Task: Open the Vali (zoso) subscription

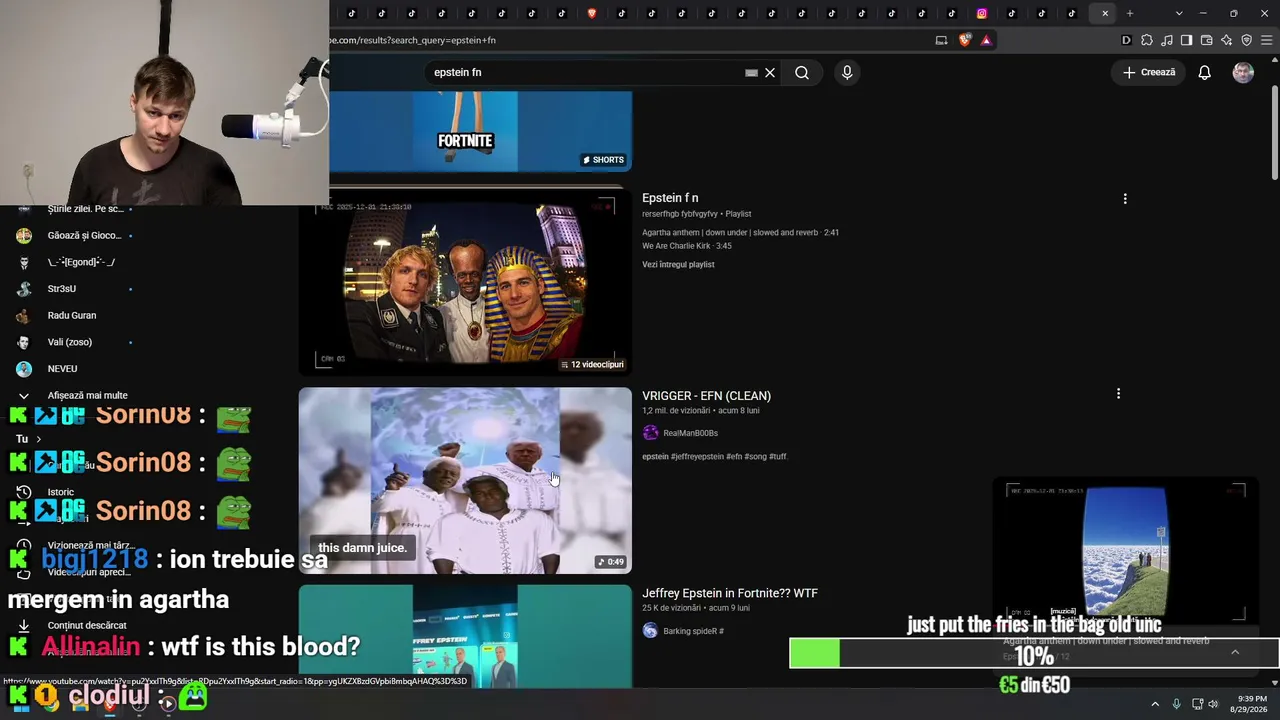Action: tap(70, 342)
